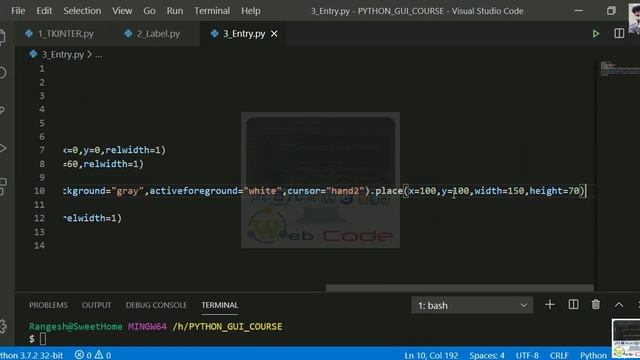Open the Edit menu
This screenshot has height=360, width=640.
click(x=44, y=11)
